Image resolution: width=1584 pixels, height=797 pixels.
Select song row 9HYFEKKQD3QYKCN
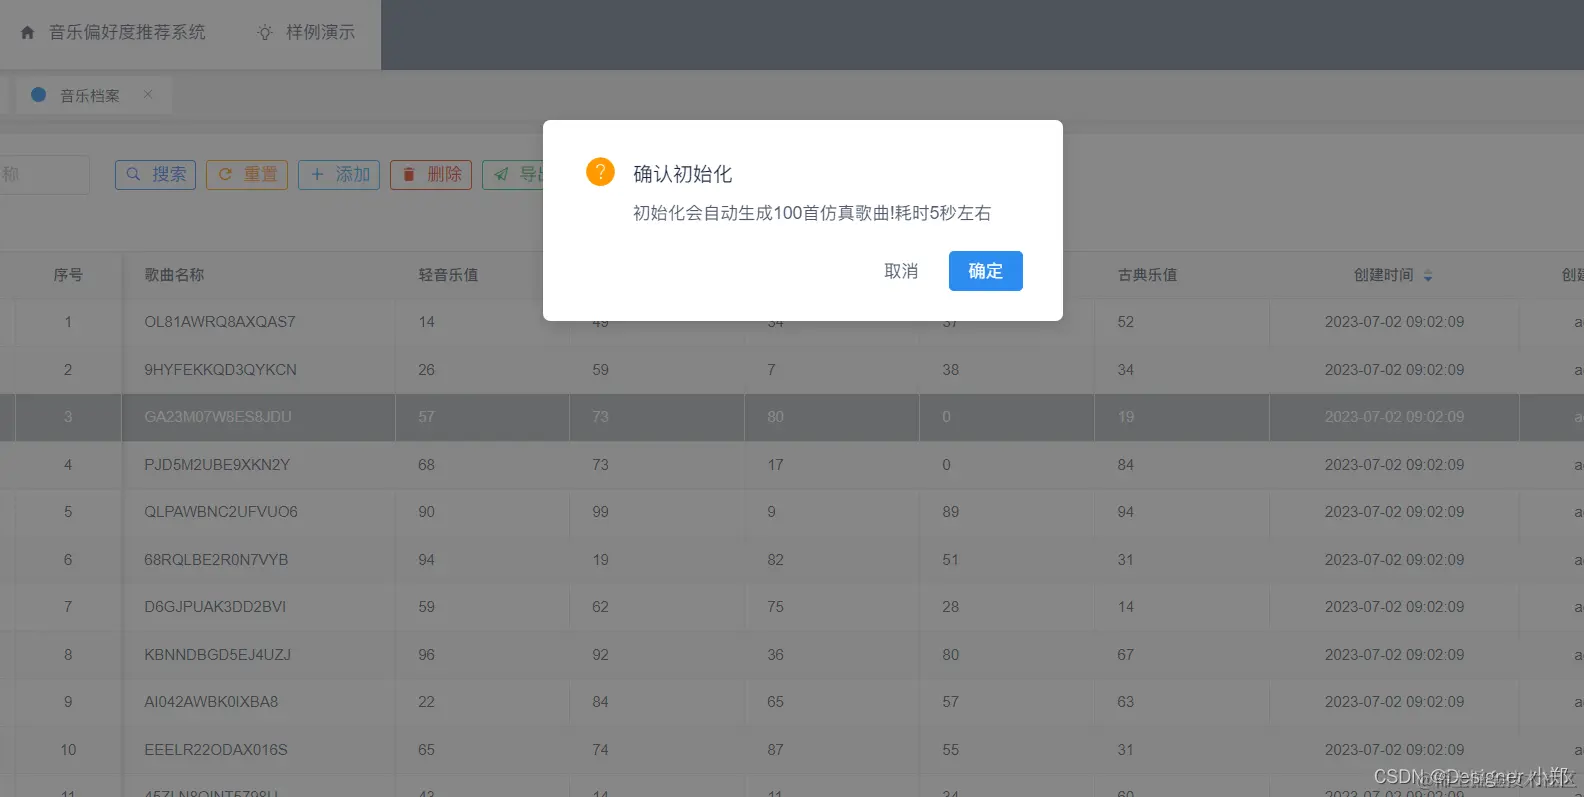click(x=792, y=370)
